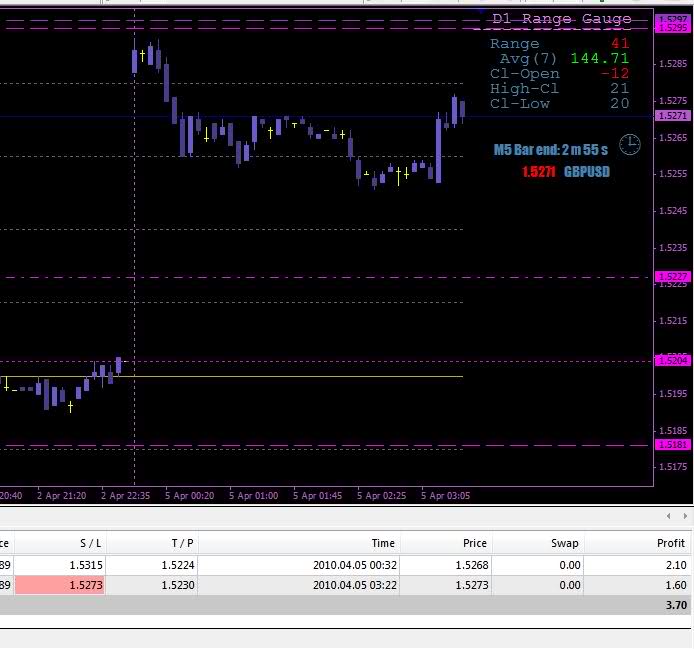Click the M5 Bar end countdown text

click(551, 150)
